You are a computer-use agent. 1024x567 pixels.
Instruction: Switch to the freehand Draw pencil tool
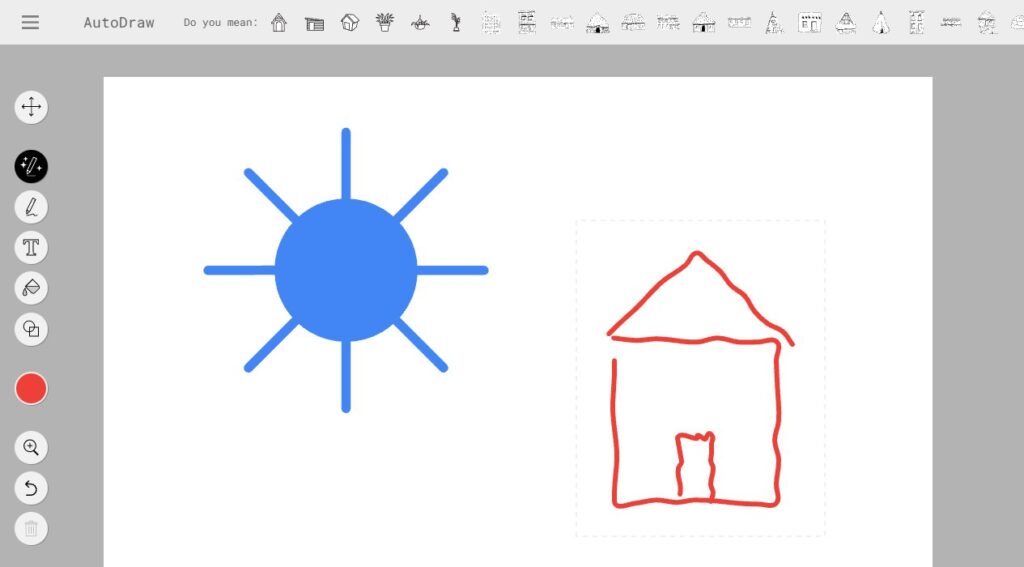tap(31, 207)
